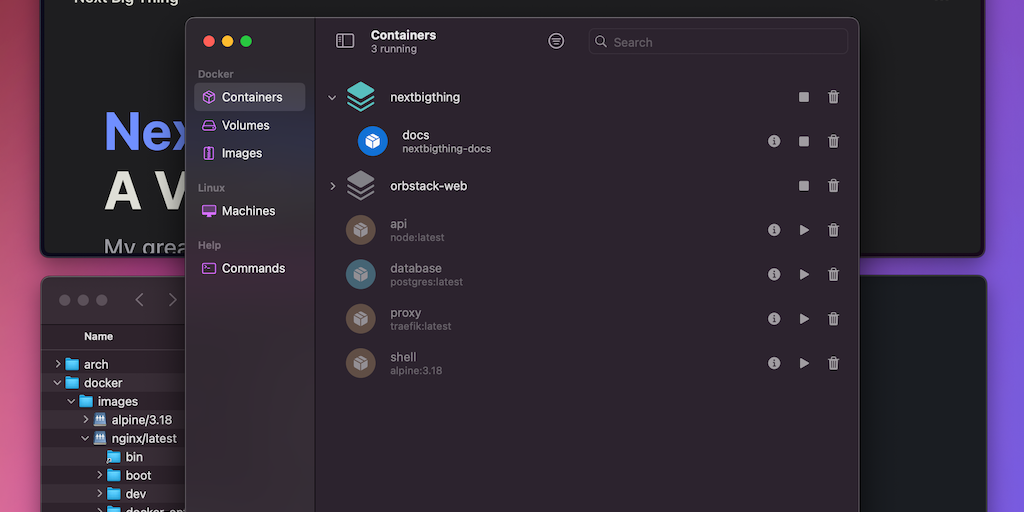Image resolution: width=1024 pixels, height=512 pixels.
Task: Show info for database container
Action: 774,275
